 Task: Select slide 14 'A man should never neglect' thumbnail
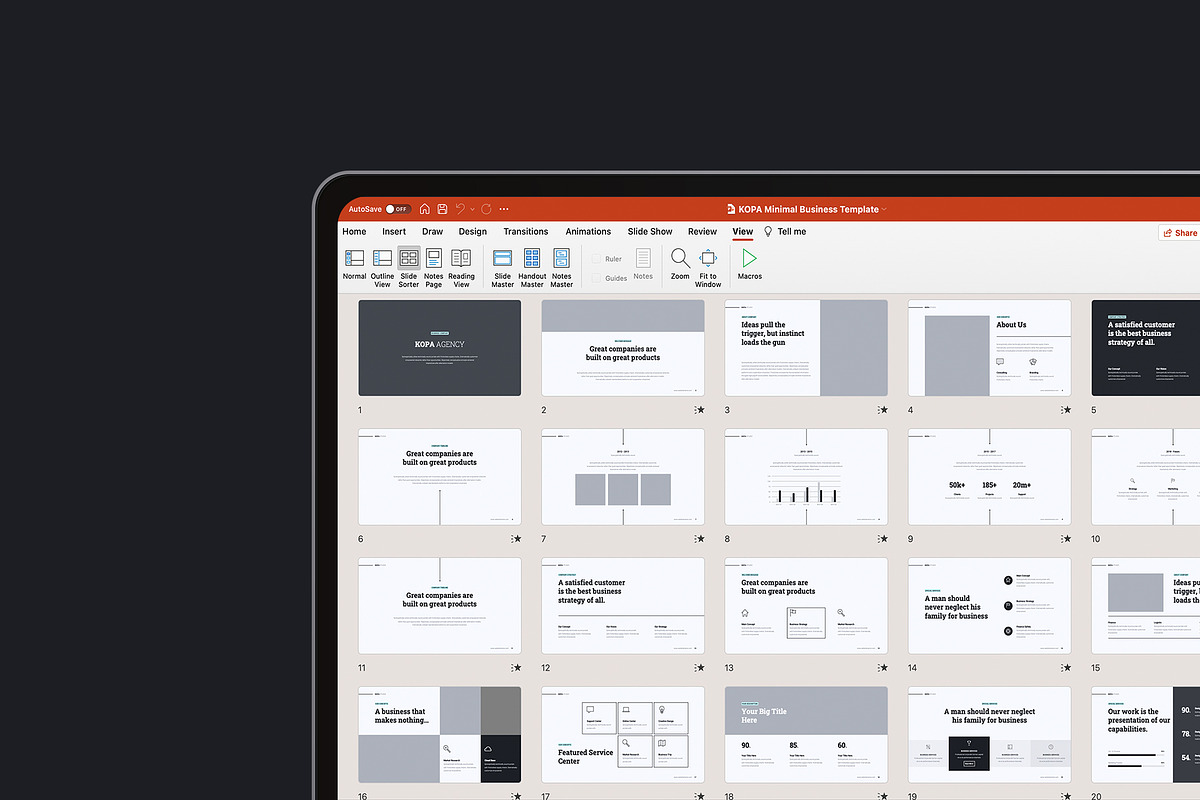pyautogui.click(x=989, y=606)
